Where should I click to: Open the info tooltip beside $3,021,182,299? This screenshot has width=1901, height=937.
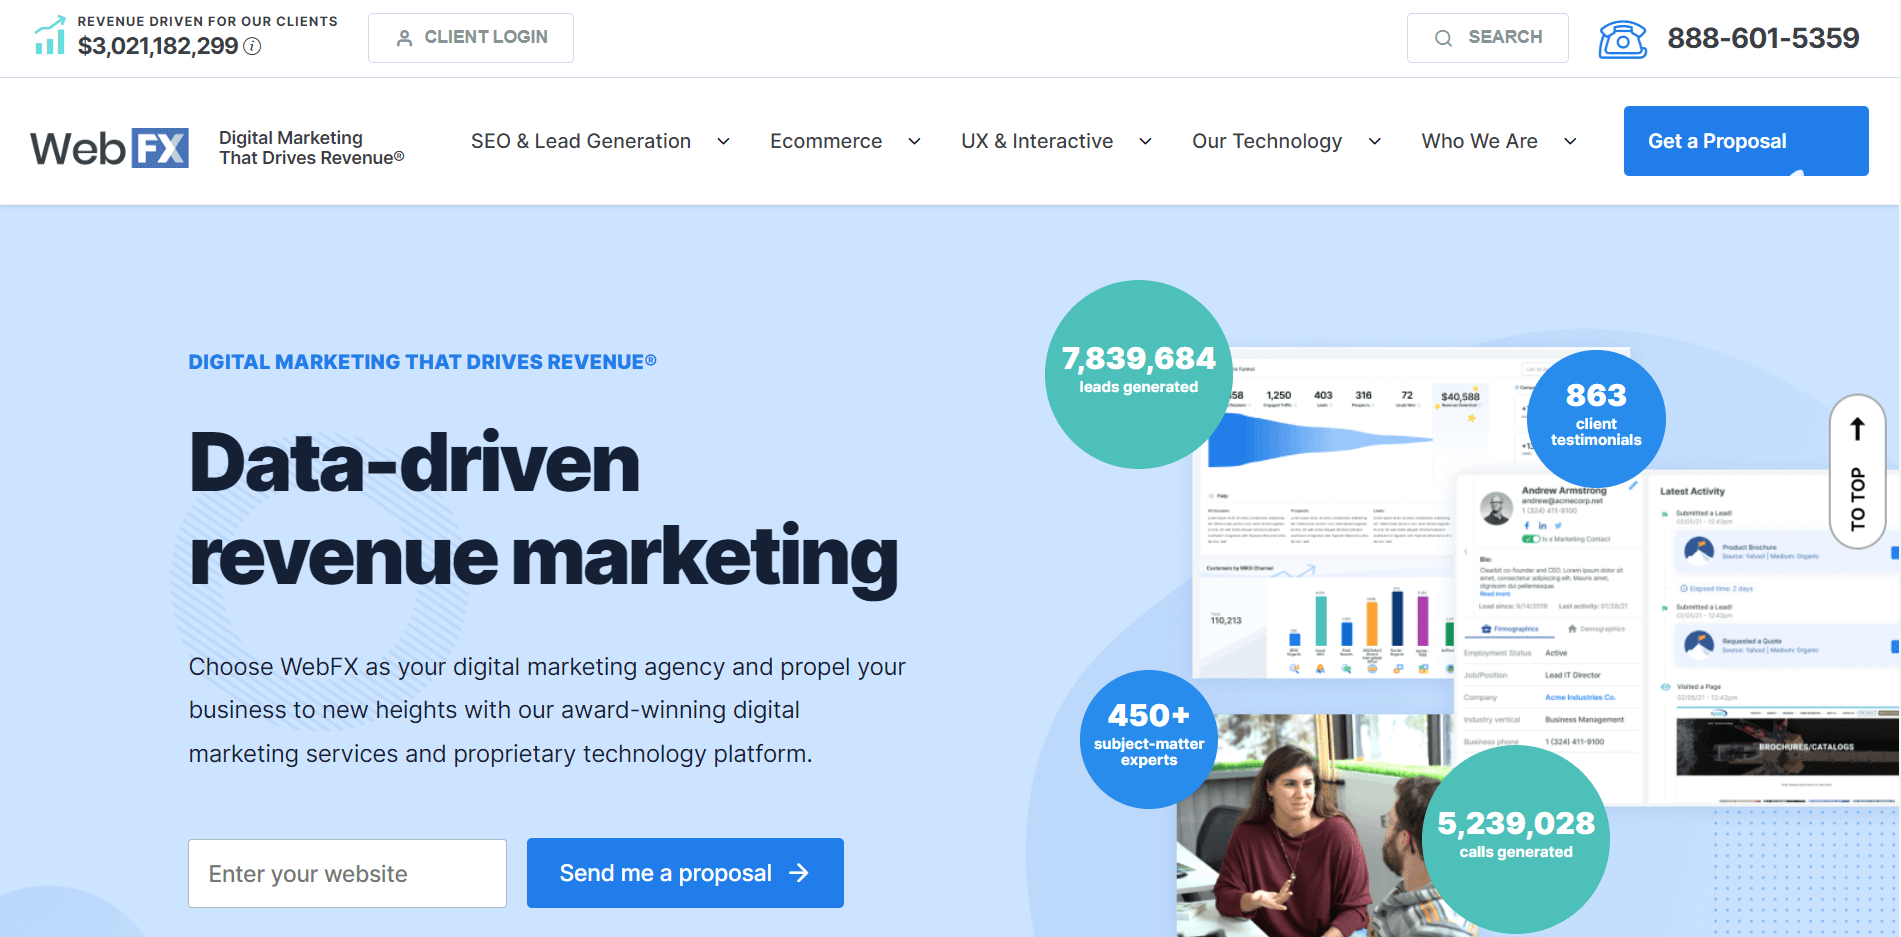point(252,45)
